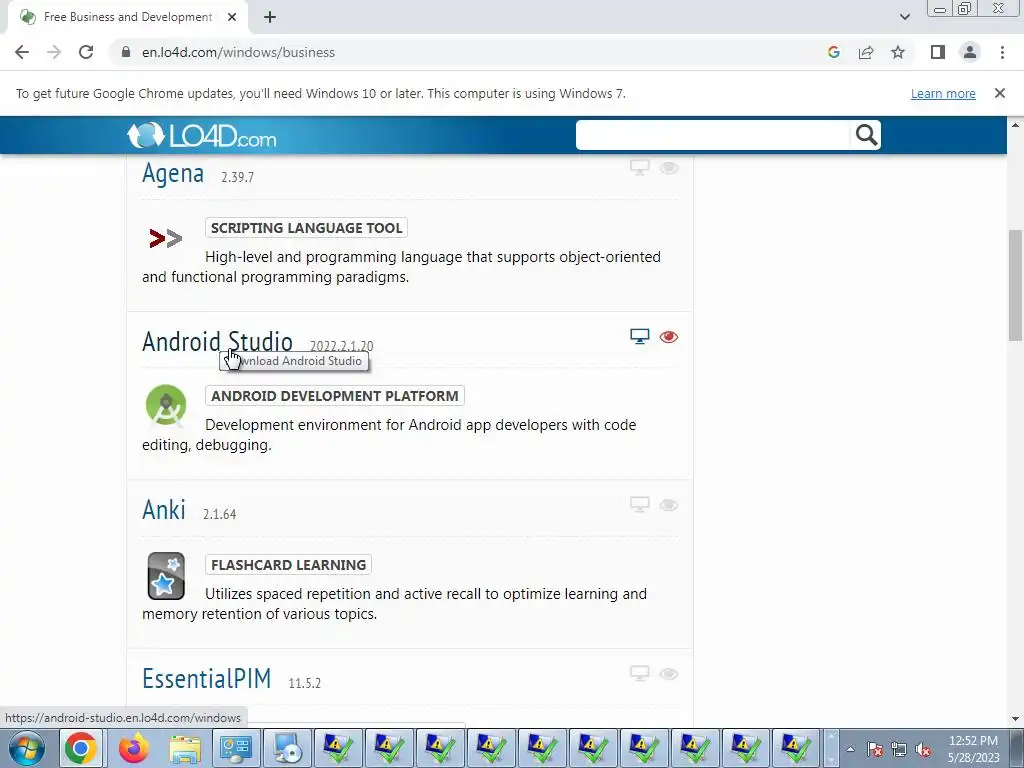The height and width of the screenshot is (768, 1024).
Task: Open the EssentialPIM title link
Action: (x=206, y=679)
